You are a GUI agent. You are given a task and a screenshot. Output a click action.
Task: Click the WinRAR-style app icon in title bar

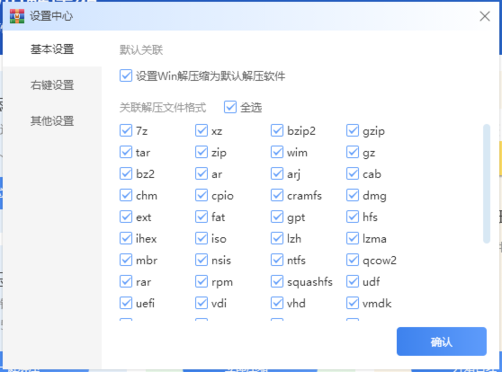pos(17,16)
